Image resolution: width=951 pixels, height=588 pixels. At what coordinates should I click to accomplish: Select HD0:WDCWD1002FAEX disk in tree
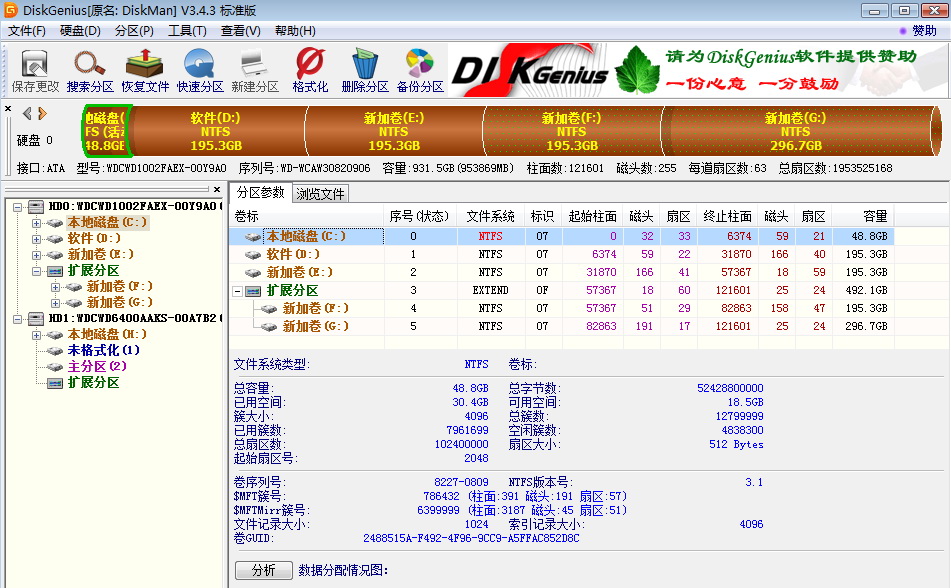[135, 206]
